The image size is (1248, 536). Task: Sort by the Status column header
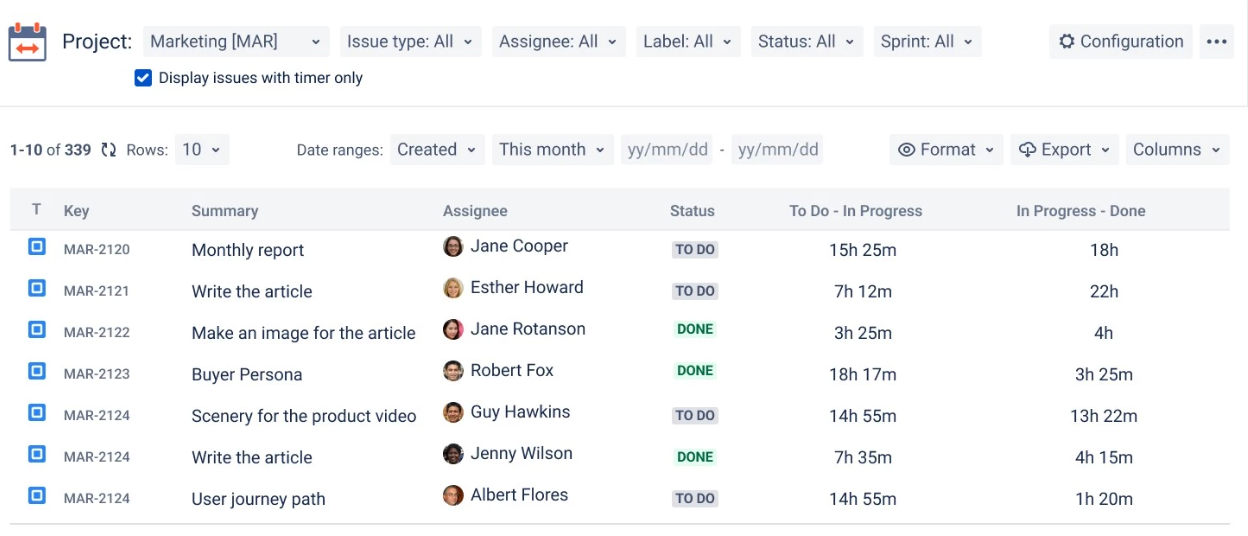click(x=692, y=211)
